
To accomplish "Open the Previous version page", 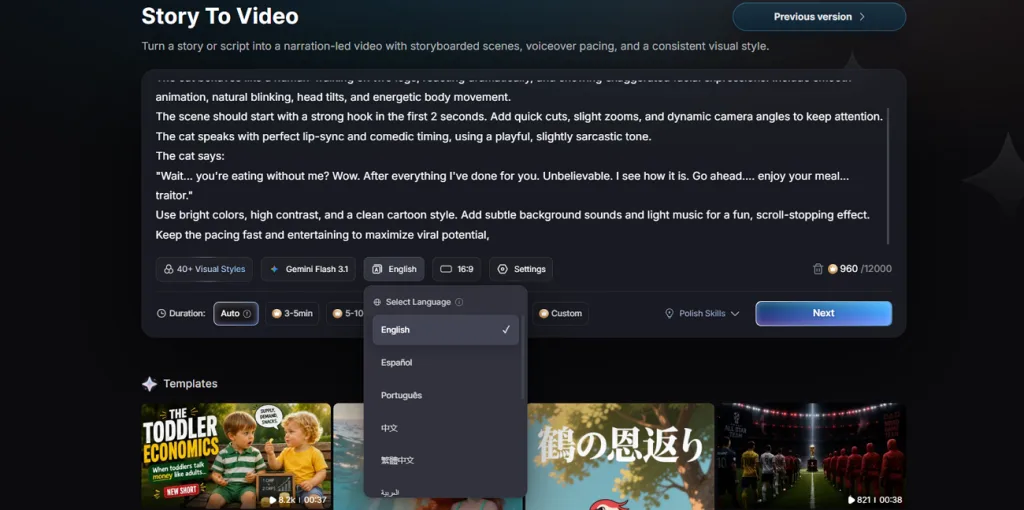I will click(819, 17).
